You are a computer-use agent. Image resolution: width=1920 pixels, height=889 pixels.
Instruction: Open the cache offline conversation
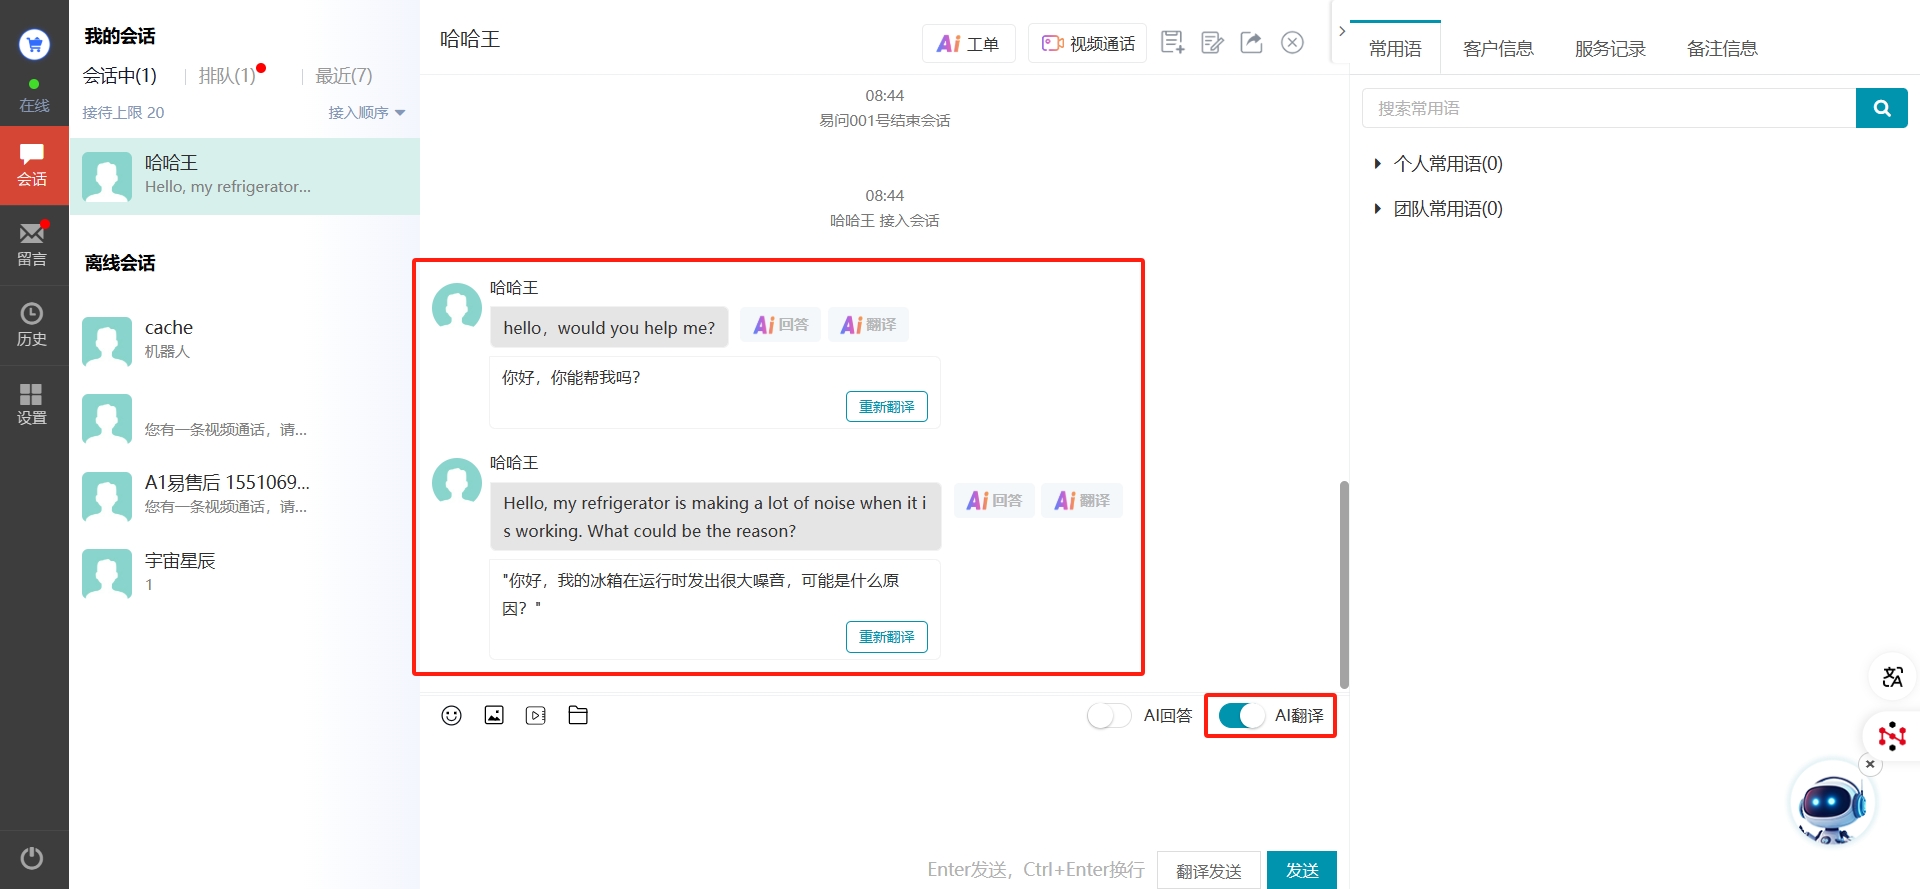(245, 340)
